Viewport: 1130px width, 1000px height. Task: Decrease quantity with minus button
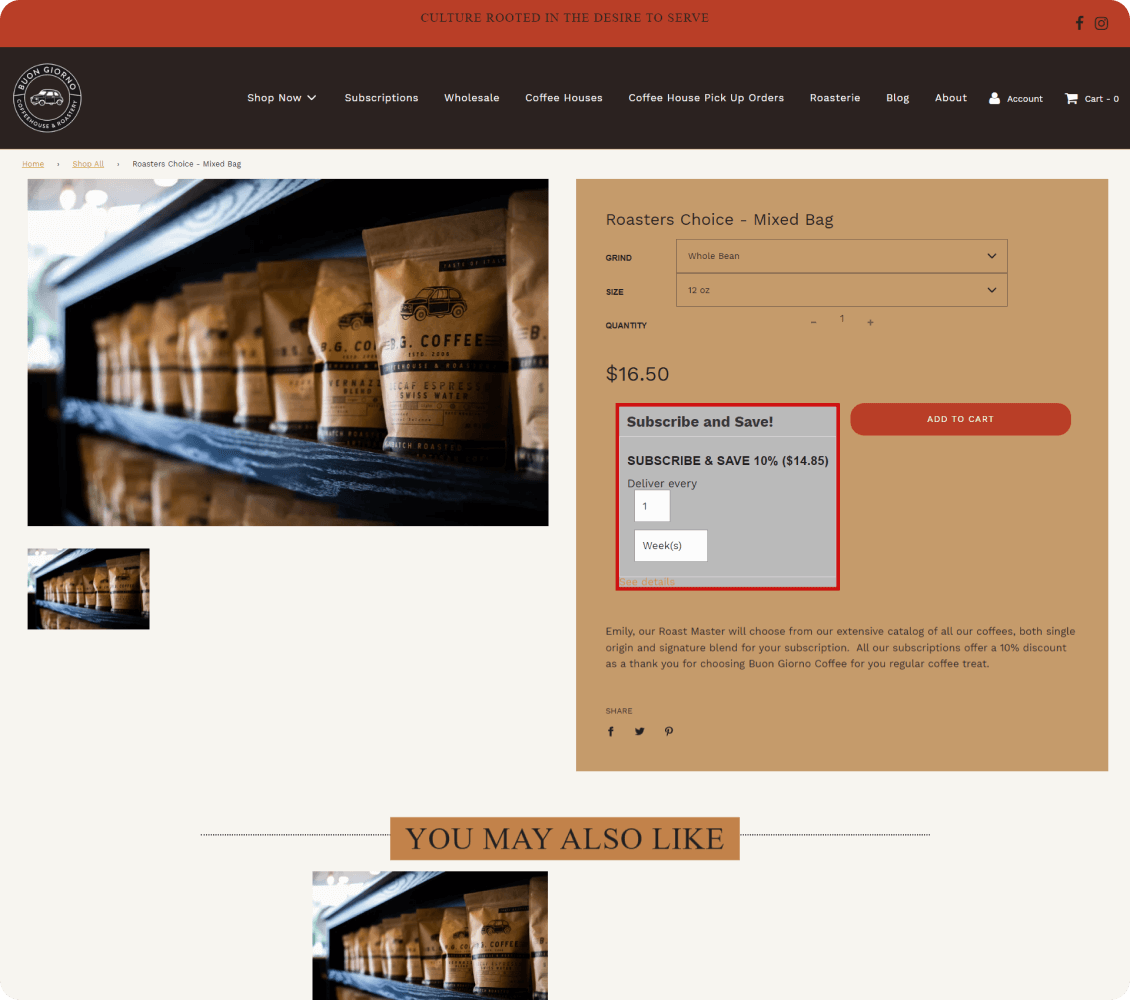coord(813,322)
